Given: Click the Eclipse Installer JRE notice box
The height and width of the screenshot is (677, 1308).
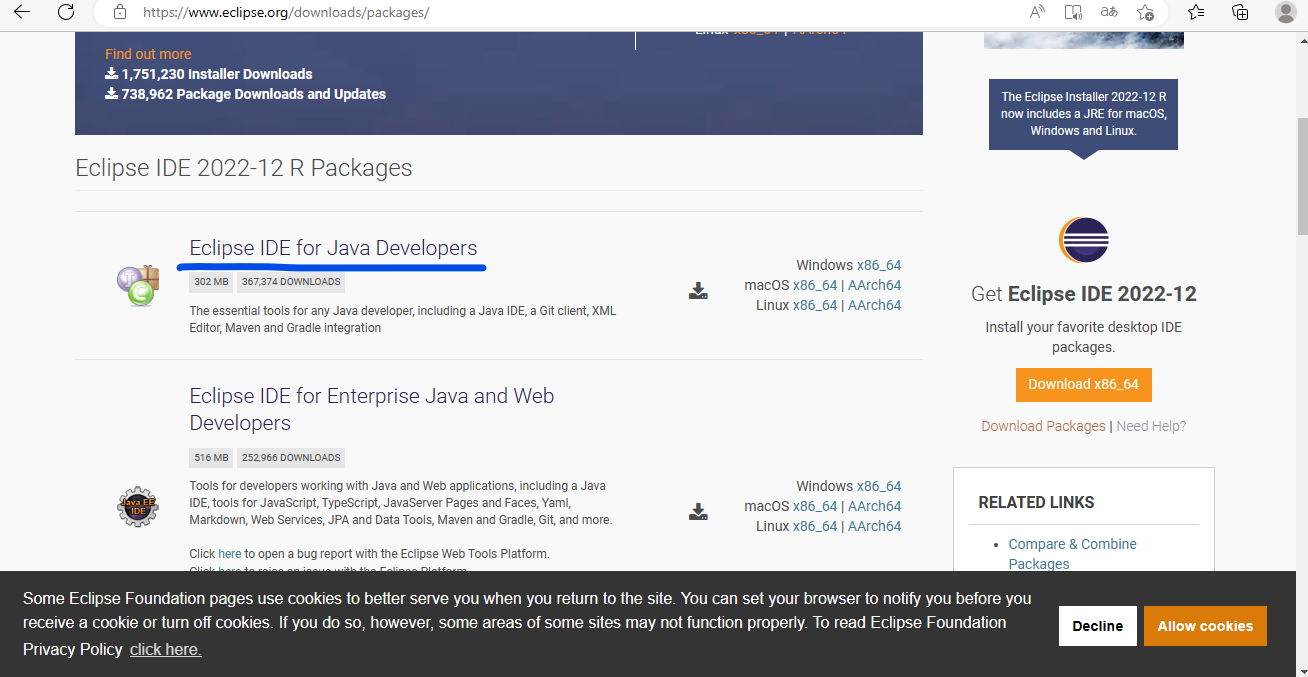Looking at the screenshot, I should [x=1083, y=114].
